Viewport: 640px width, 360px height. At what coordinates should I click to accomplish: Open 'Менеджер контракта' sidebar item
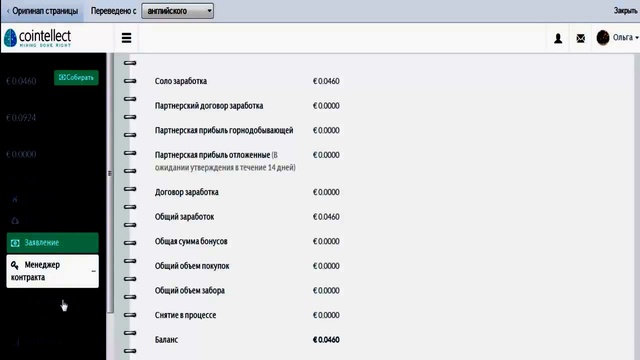point(53,271)
